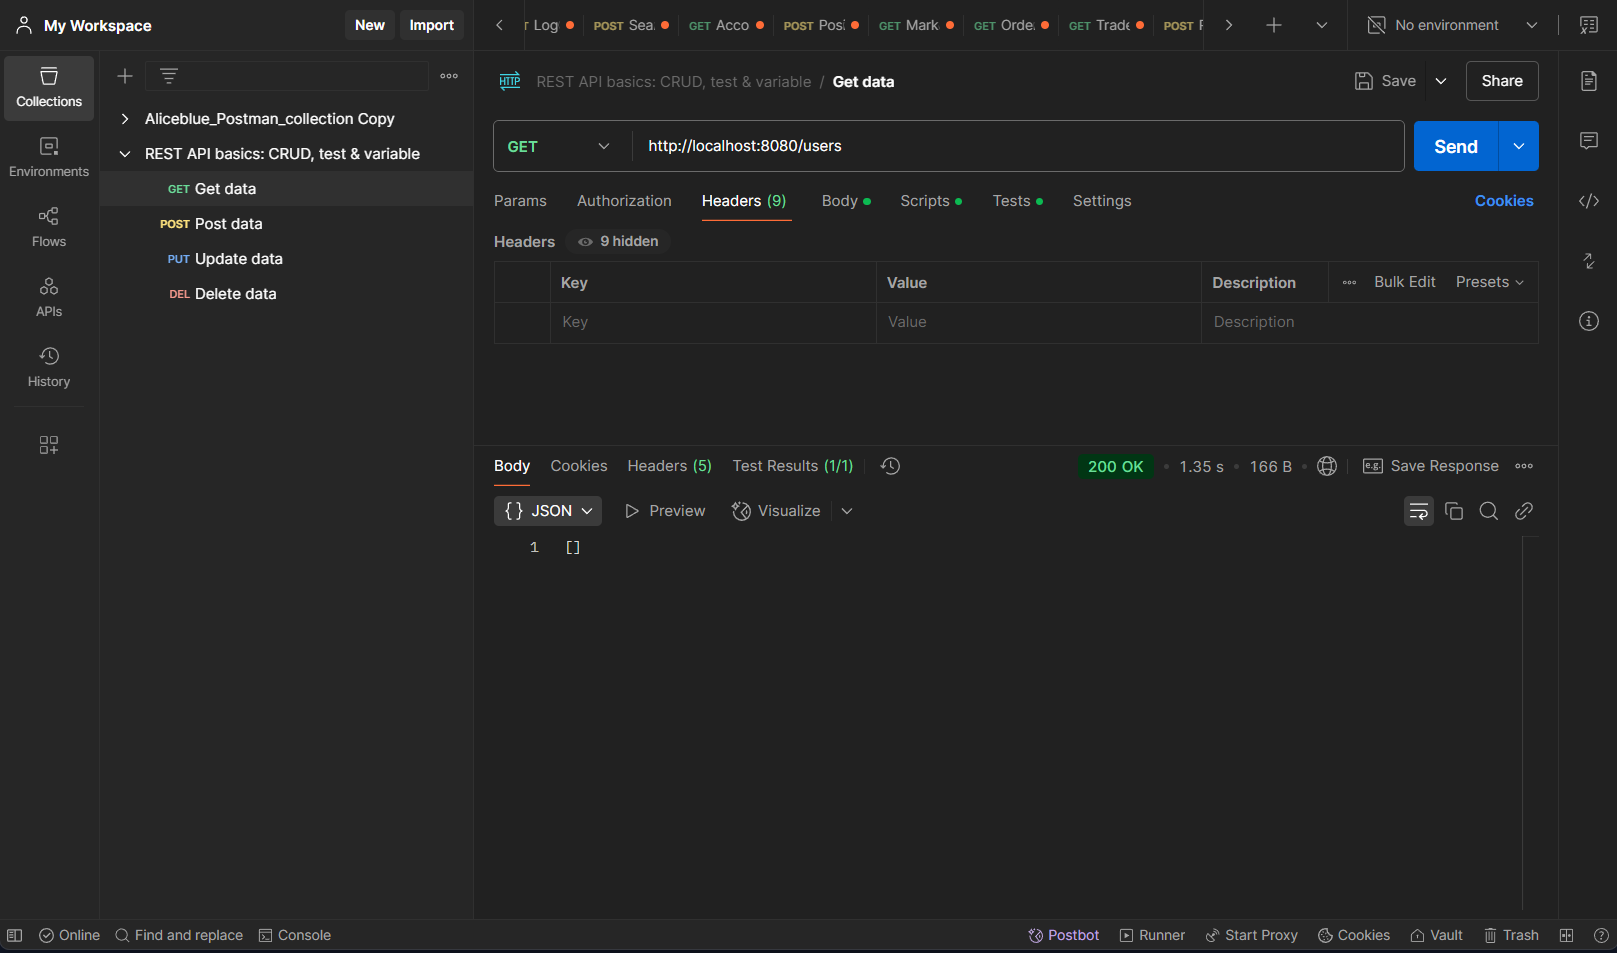
Task: Open the Collections sidebar panel
Action: (49, 88)
